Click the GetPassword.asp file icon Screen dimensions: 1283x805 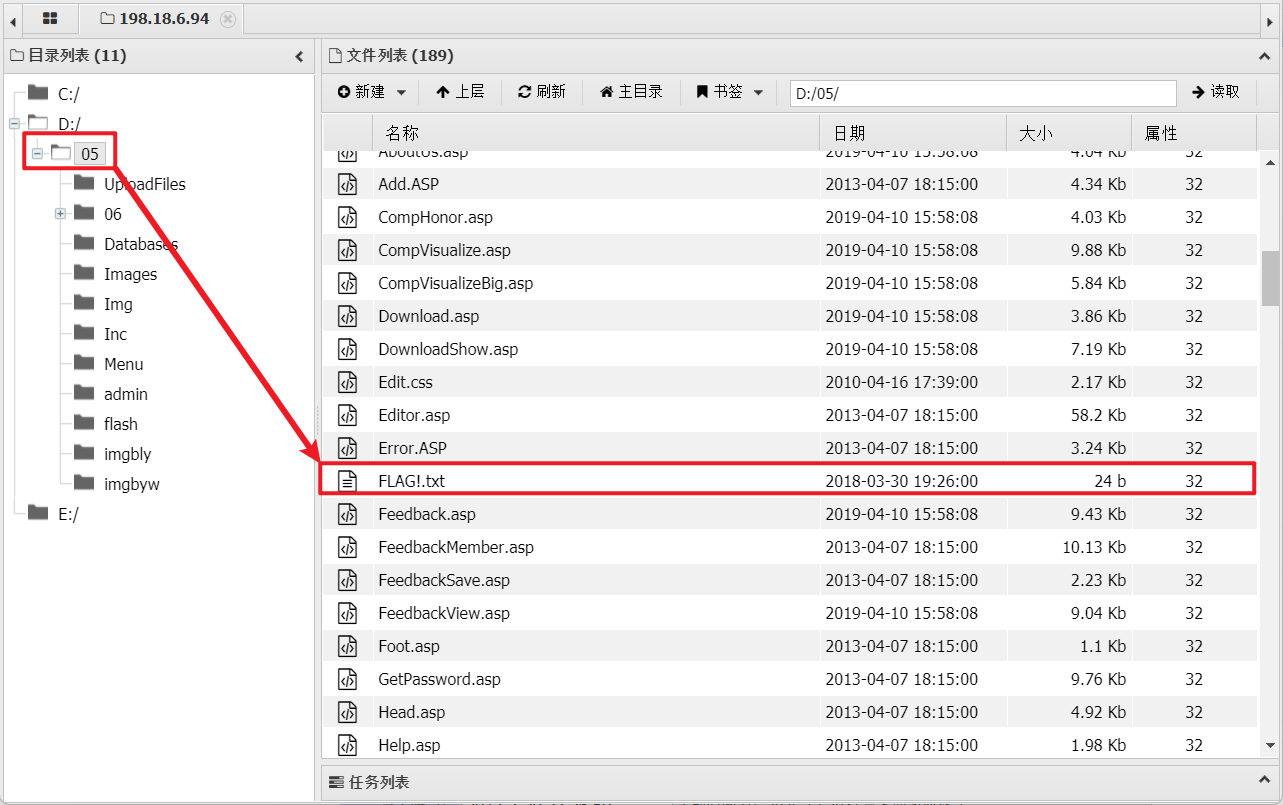coord(347,679)
